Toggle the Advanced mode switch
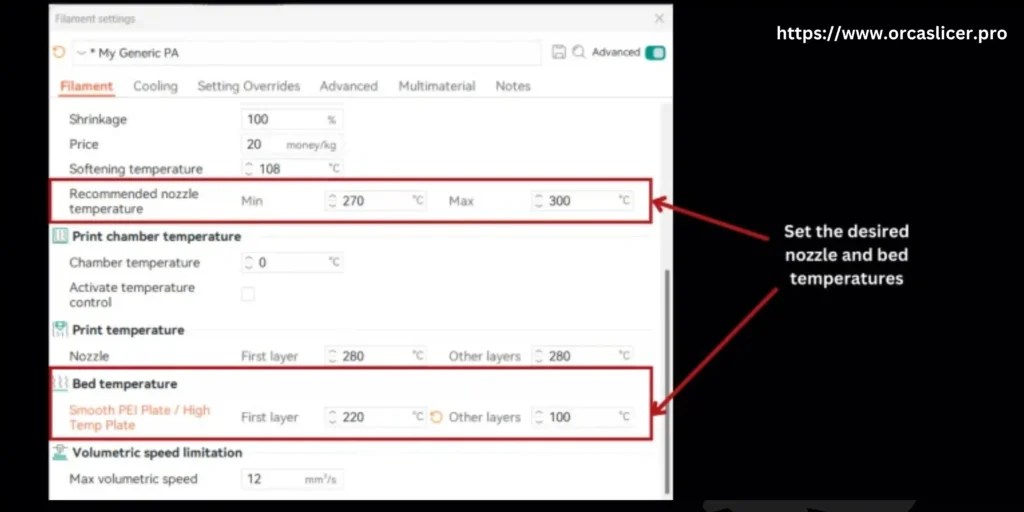Screen dimensions: 1024x512 [x=655, y=53]
